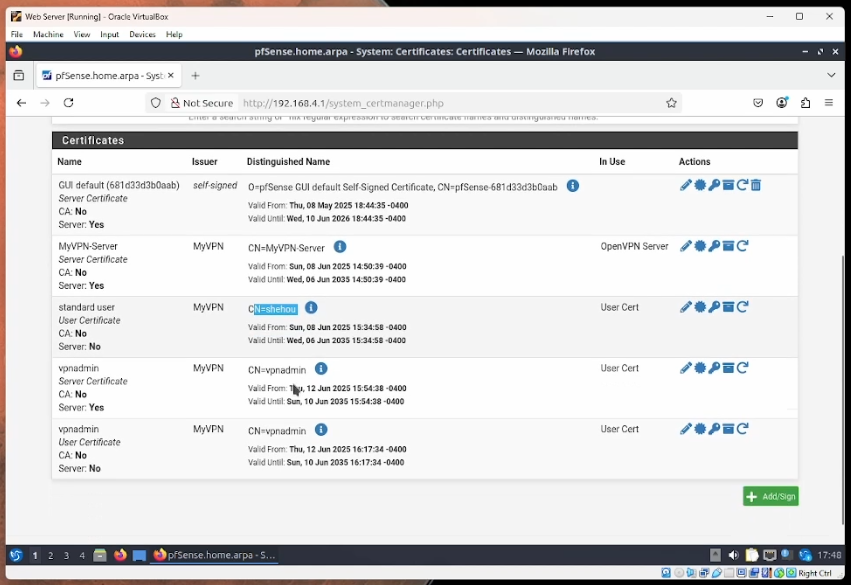This screenshot has height=585, width=851.
Task: Export the standard user certificate with the seal icon
Action: click(x=700, y=307)
